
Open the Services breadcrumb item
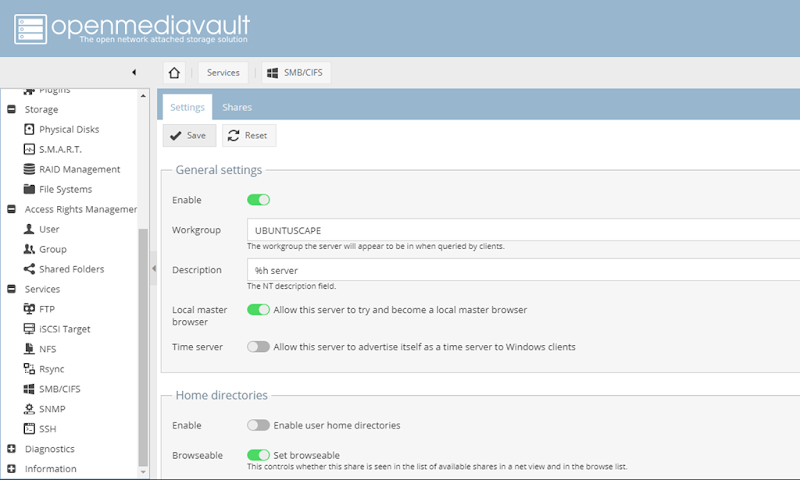(223, 72)
